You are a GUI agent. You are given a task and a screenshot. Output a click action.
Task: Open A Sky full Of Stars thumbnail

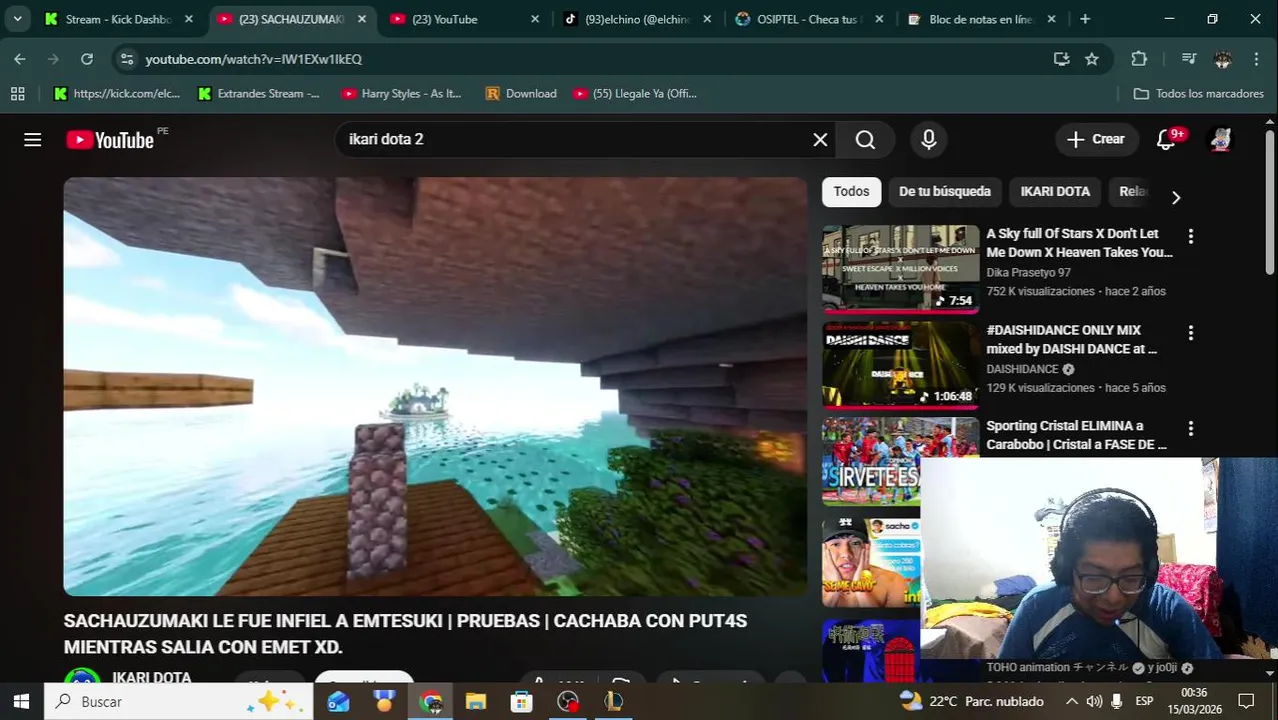tap(901, 270)
